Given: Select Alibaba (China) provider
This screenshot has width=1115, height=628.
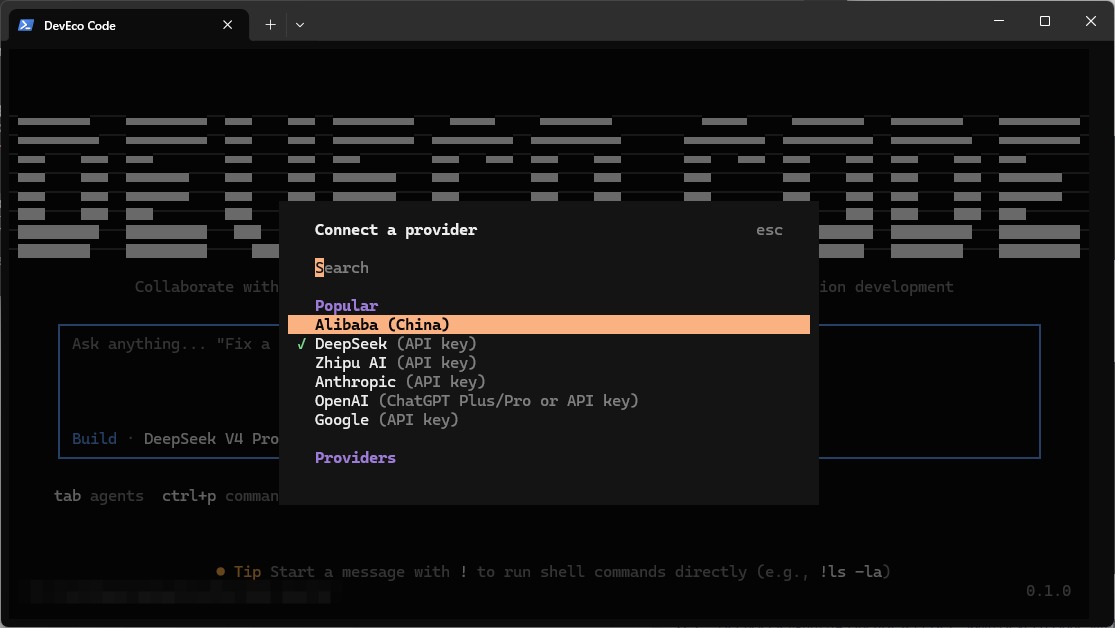Looking at the screenshot, I should pyautogui.click(x=548, y=324).
